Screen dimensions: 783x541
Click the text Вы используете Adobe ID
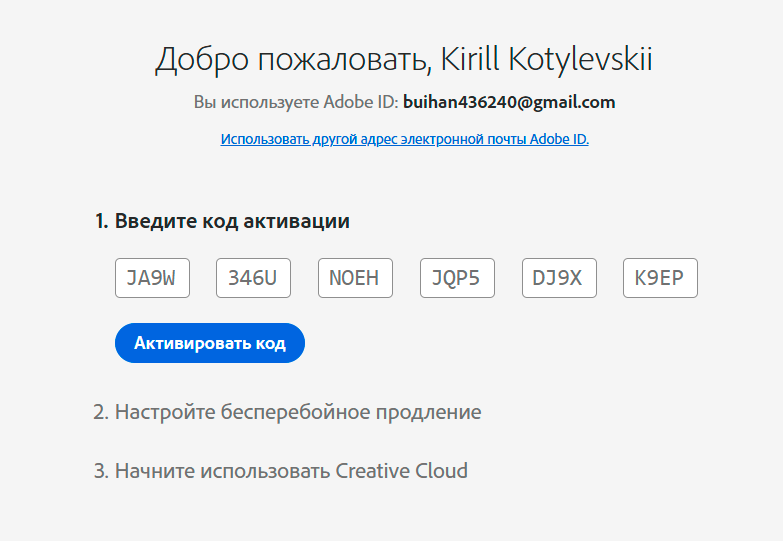pos(296,102)
